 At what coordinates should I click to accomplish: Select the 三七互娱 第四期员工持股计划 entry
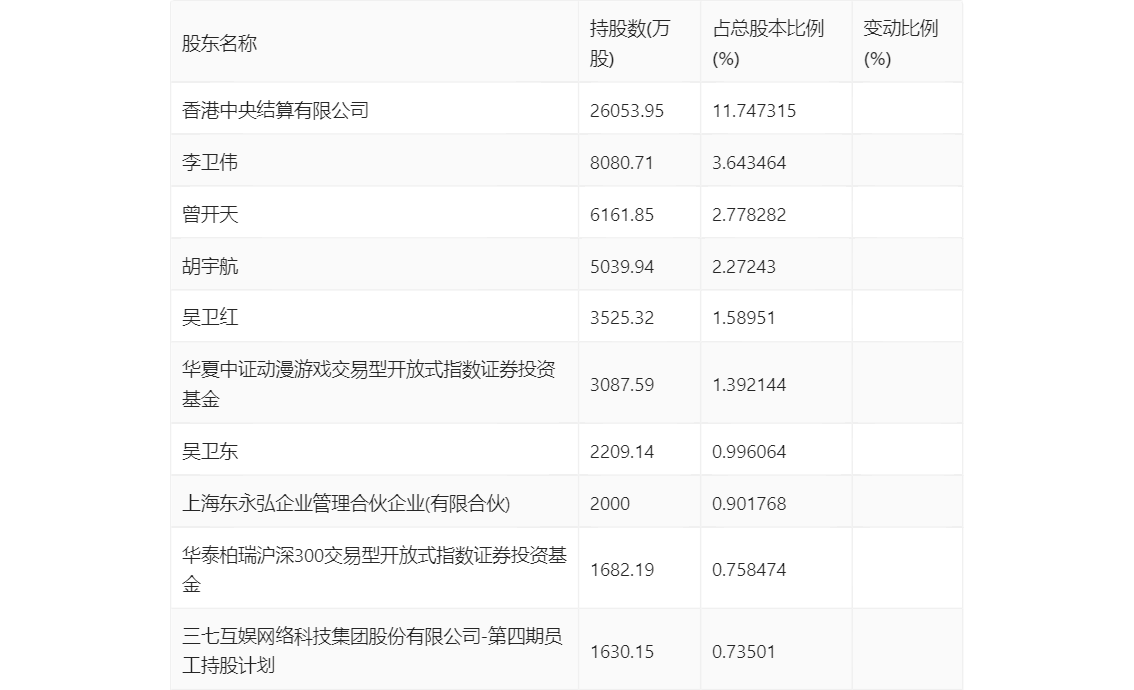pos(372,651)
